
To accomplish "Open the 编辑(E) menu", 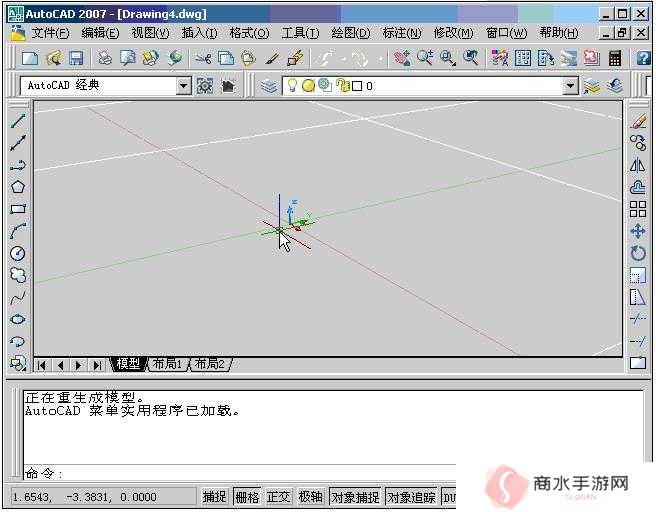I will pos(100,33).
